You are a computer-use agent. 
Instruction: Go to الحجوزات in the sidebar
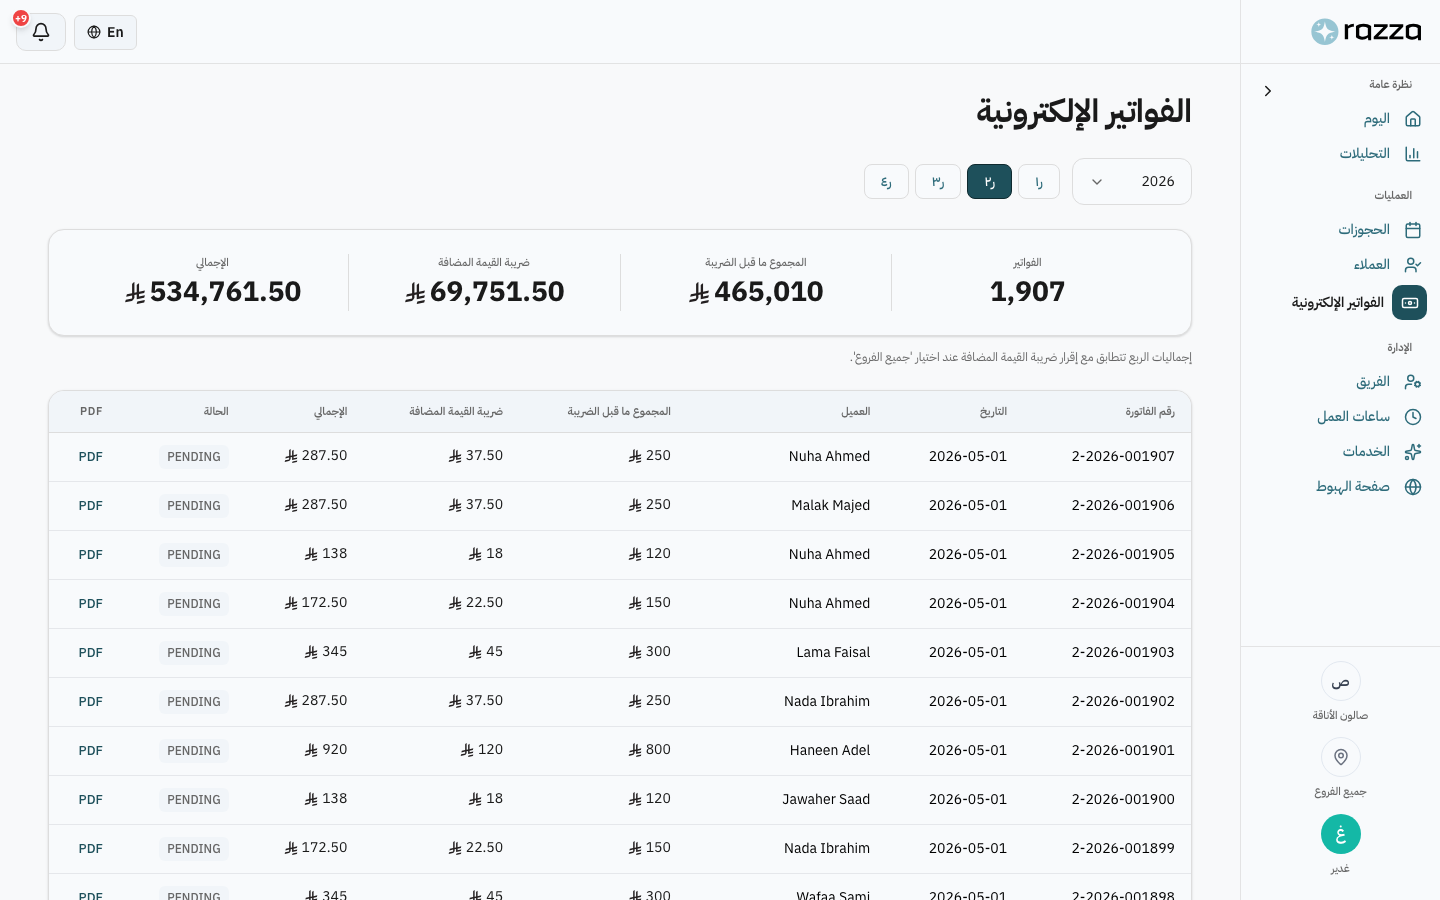pyautogui.click(x=1364, y=230)
